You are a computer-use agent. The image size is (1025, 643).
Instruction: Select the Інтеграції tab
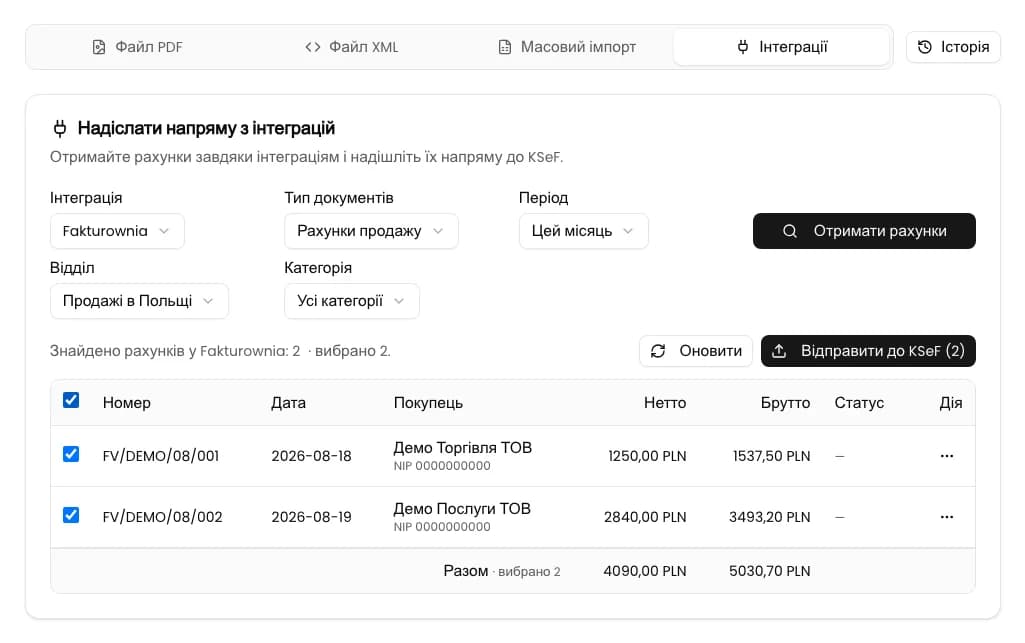tap(781, 47)
